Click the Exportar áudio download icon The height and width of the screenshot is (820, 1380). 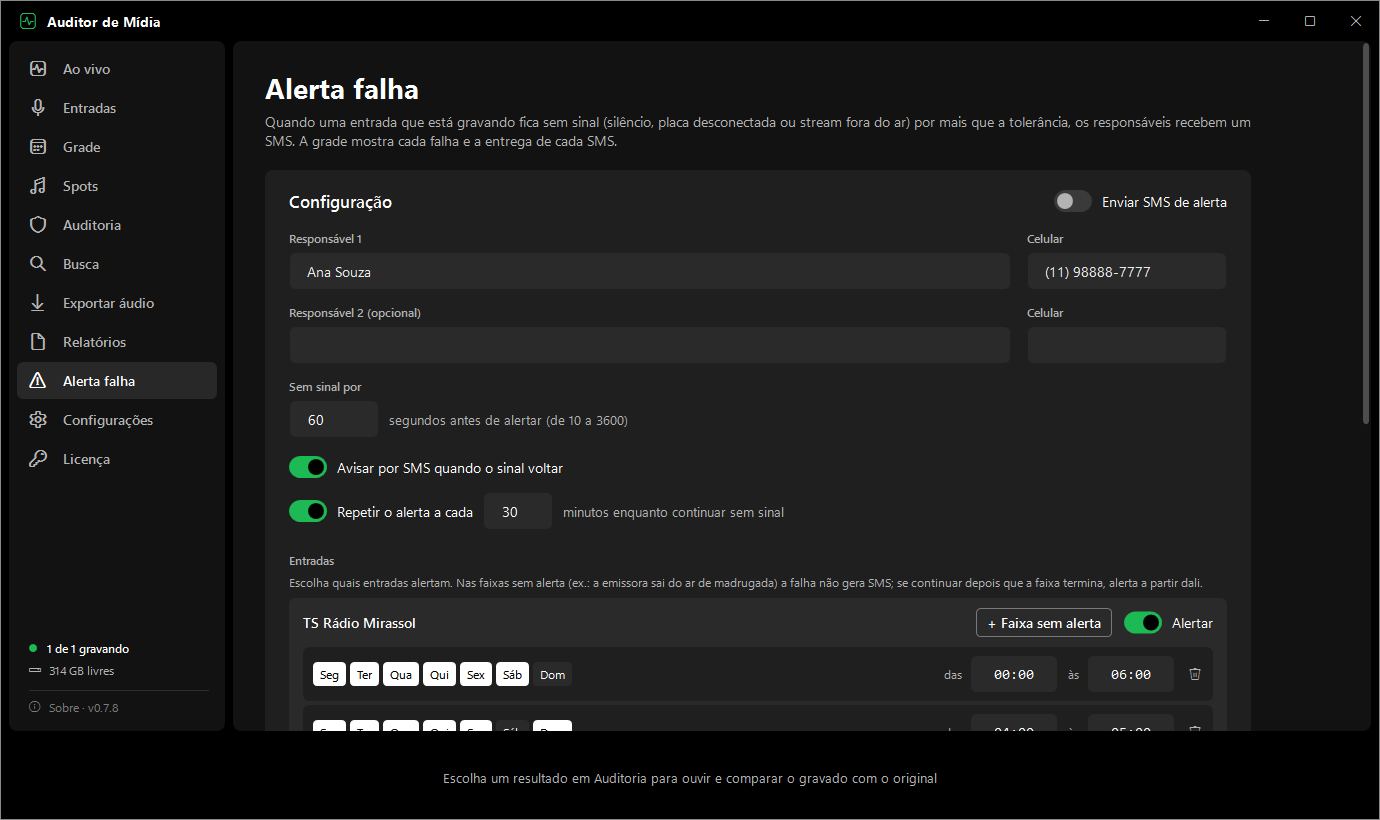tap(38, 303)
